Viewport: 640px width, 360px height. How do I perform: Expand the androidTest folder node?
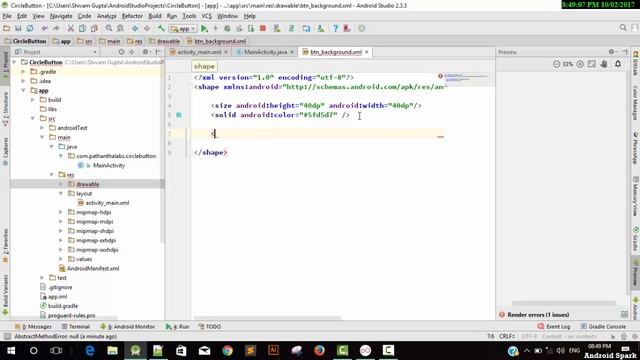[42, 128]
